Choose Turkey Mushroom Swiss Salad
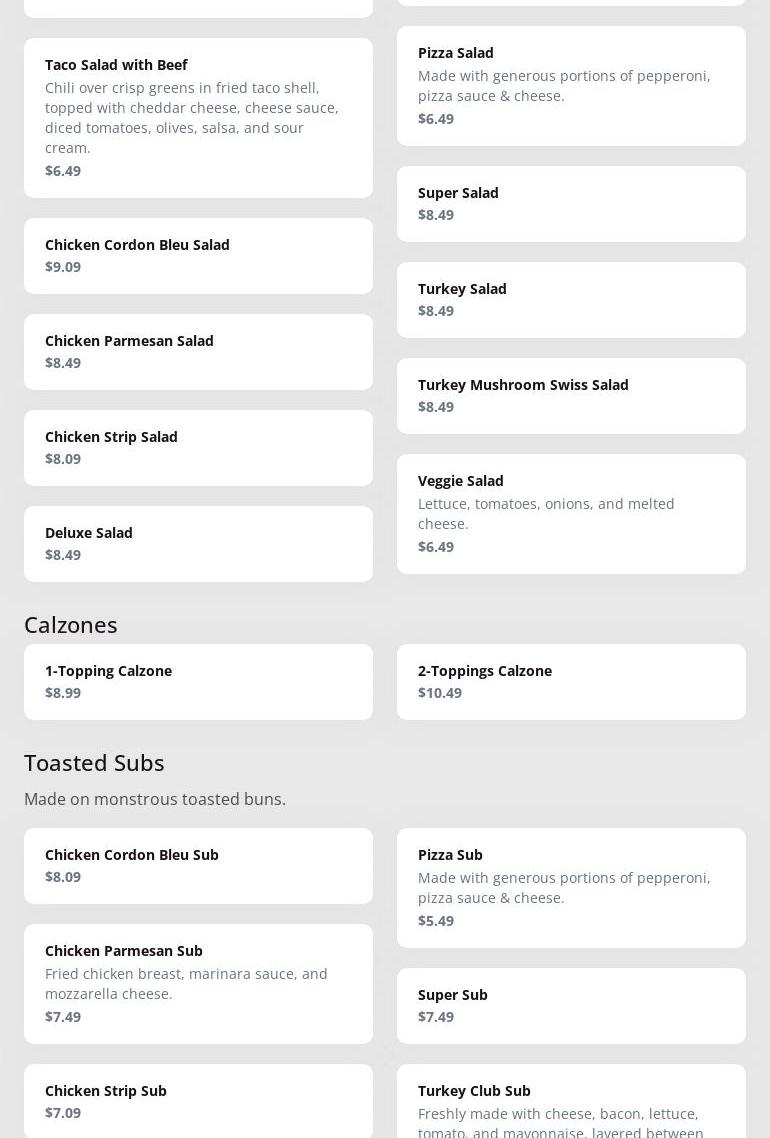Screen dimensions: 770x1138 pyautogui.click(x=571, y=395)
